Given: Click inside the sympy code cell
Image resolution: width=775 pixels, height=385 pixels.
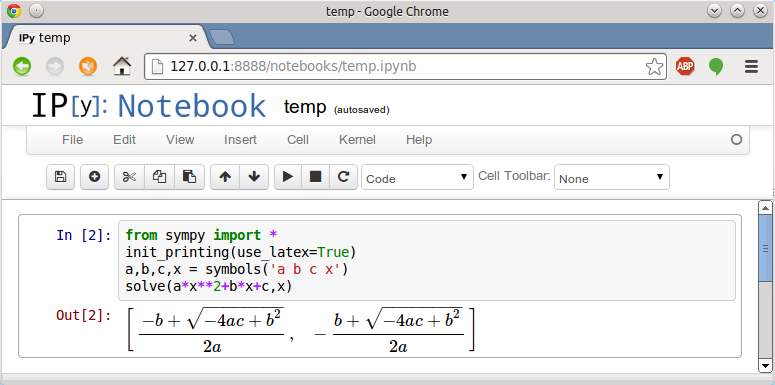Looking at the screenshot, I should pyautogui.click(x=427, y=260).
